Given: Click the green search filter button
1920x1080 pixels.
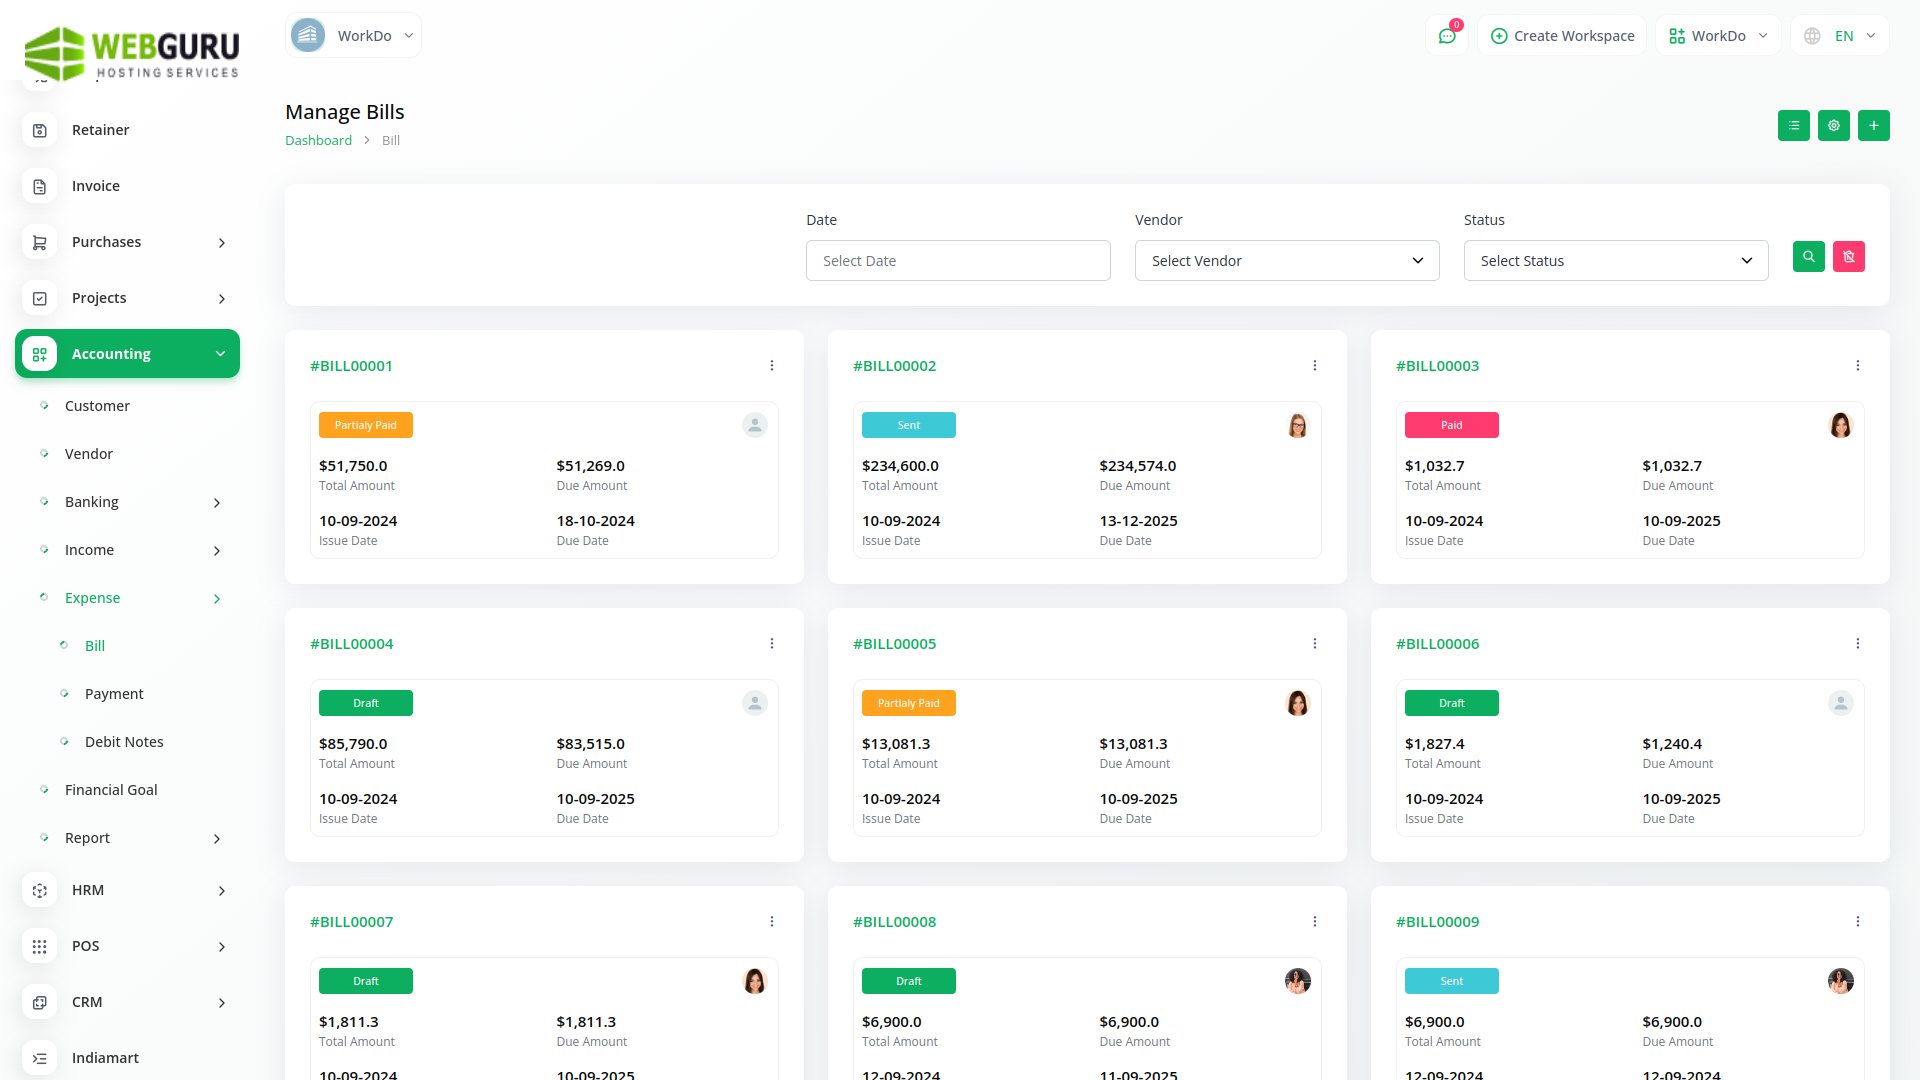Looking at the screenshot, I should 1808,257.
